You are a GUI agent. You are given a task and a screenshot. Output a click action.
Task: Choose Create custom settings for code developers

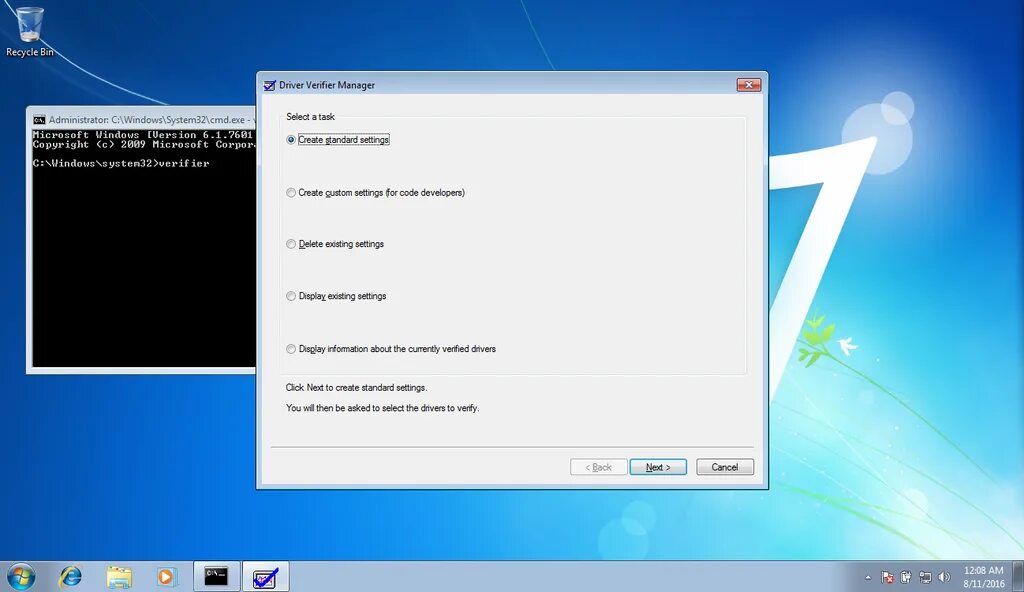tap(291, 193)
